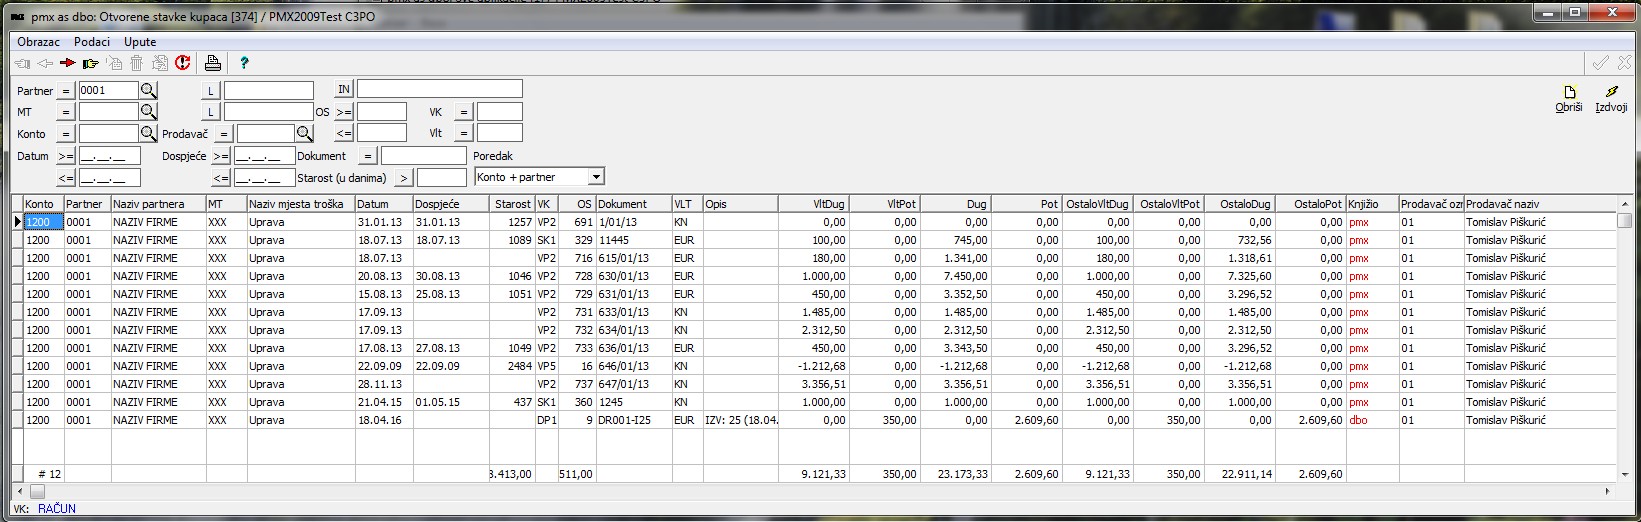The image size is (1641, 522).
Task: Click the IN operator button
Action: click(x=344, y=89)
